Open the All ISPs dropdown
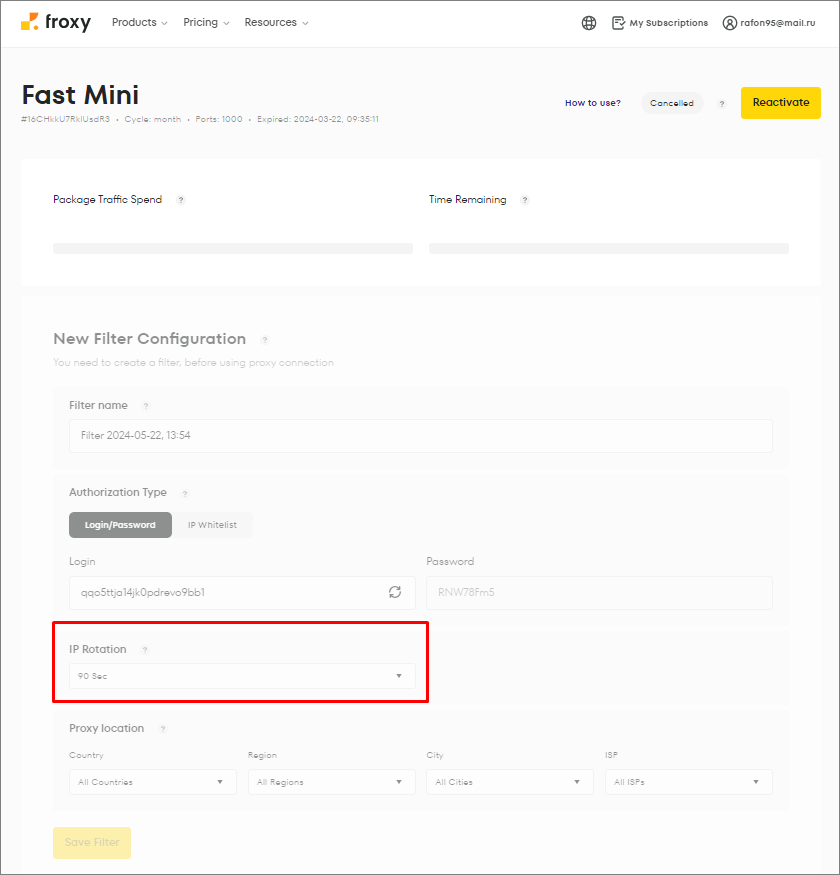The image size is (840, 875). 688,781
